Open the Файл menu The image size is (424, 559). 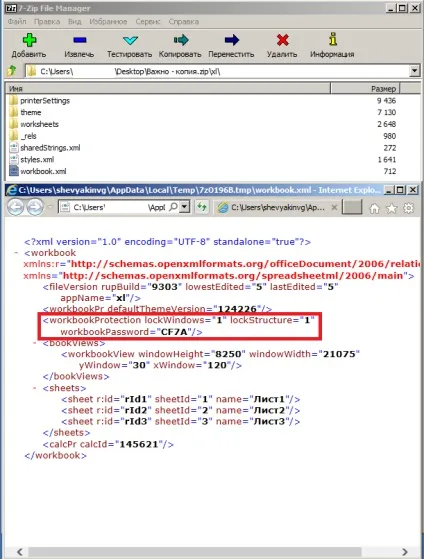pyautogui.click(x=17, y=21)
